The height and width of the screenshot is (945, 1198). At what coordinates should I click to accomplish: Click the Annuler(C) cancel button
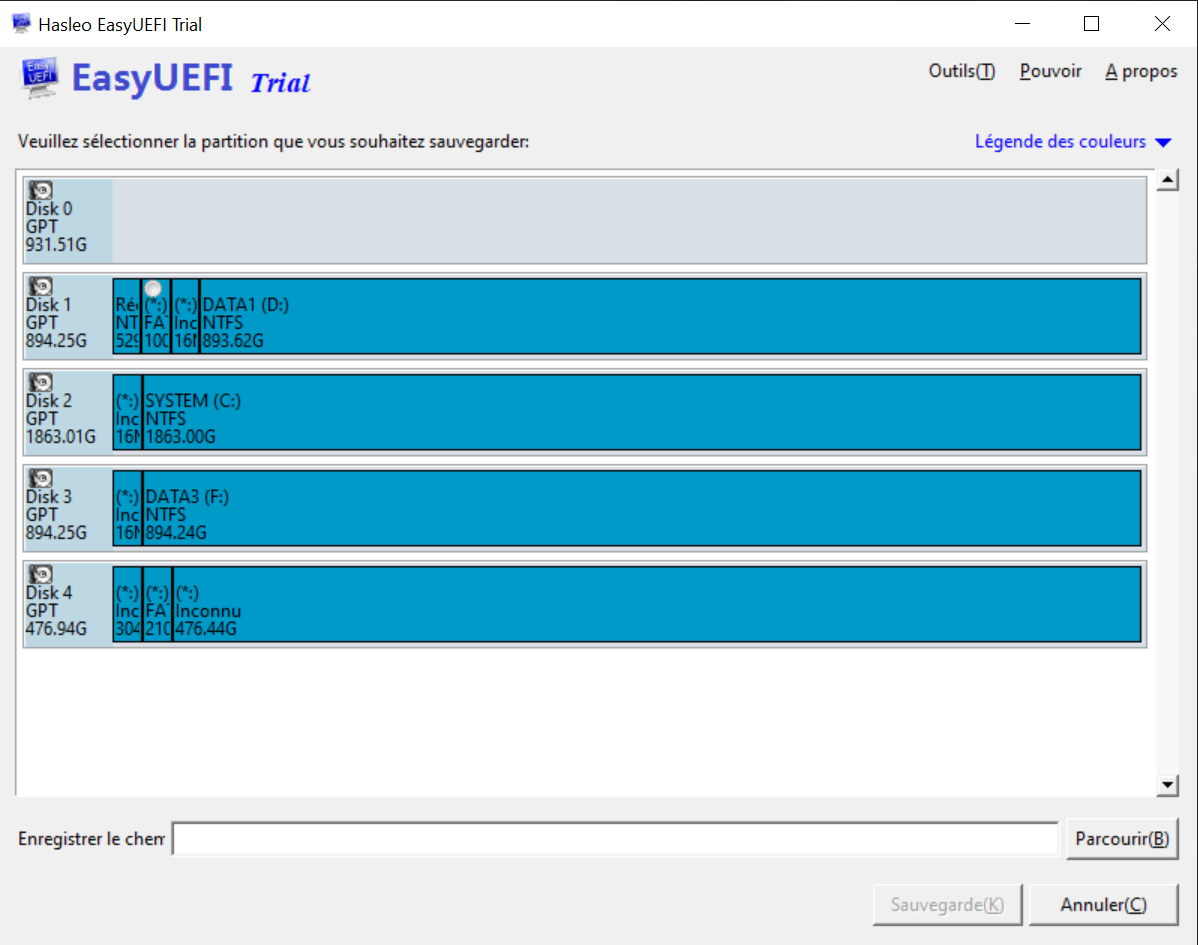[x=1103, y=905]
